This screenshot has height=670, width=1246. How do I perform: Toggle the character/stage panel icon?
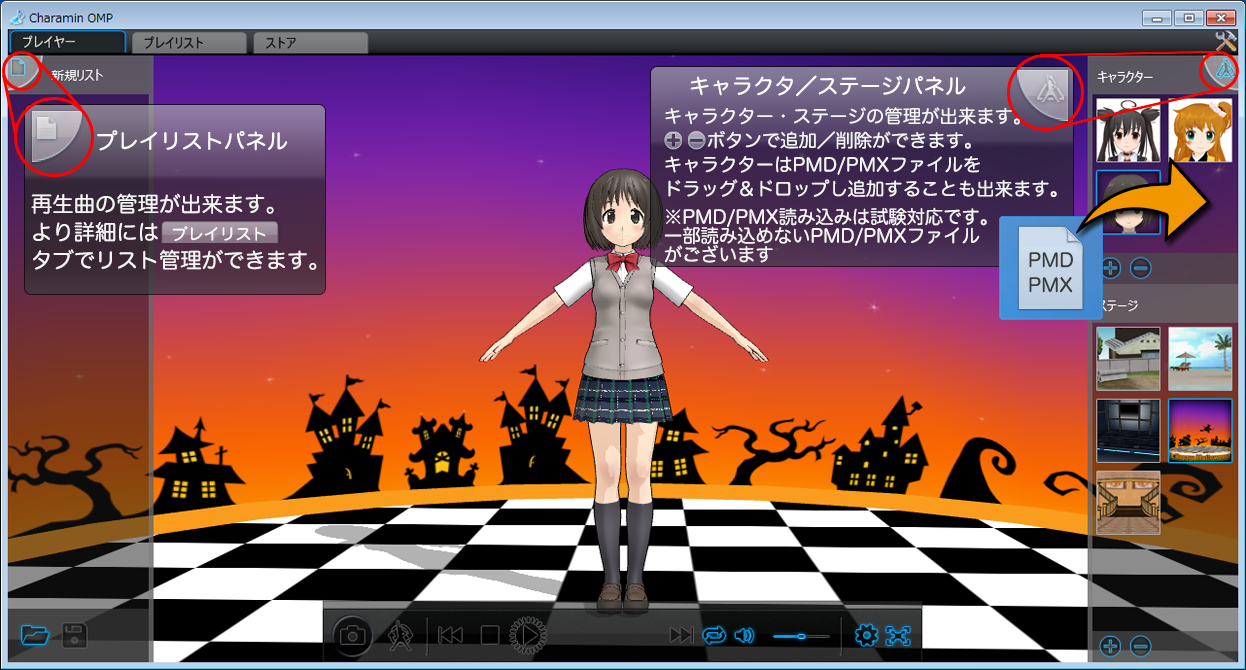1222,71
